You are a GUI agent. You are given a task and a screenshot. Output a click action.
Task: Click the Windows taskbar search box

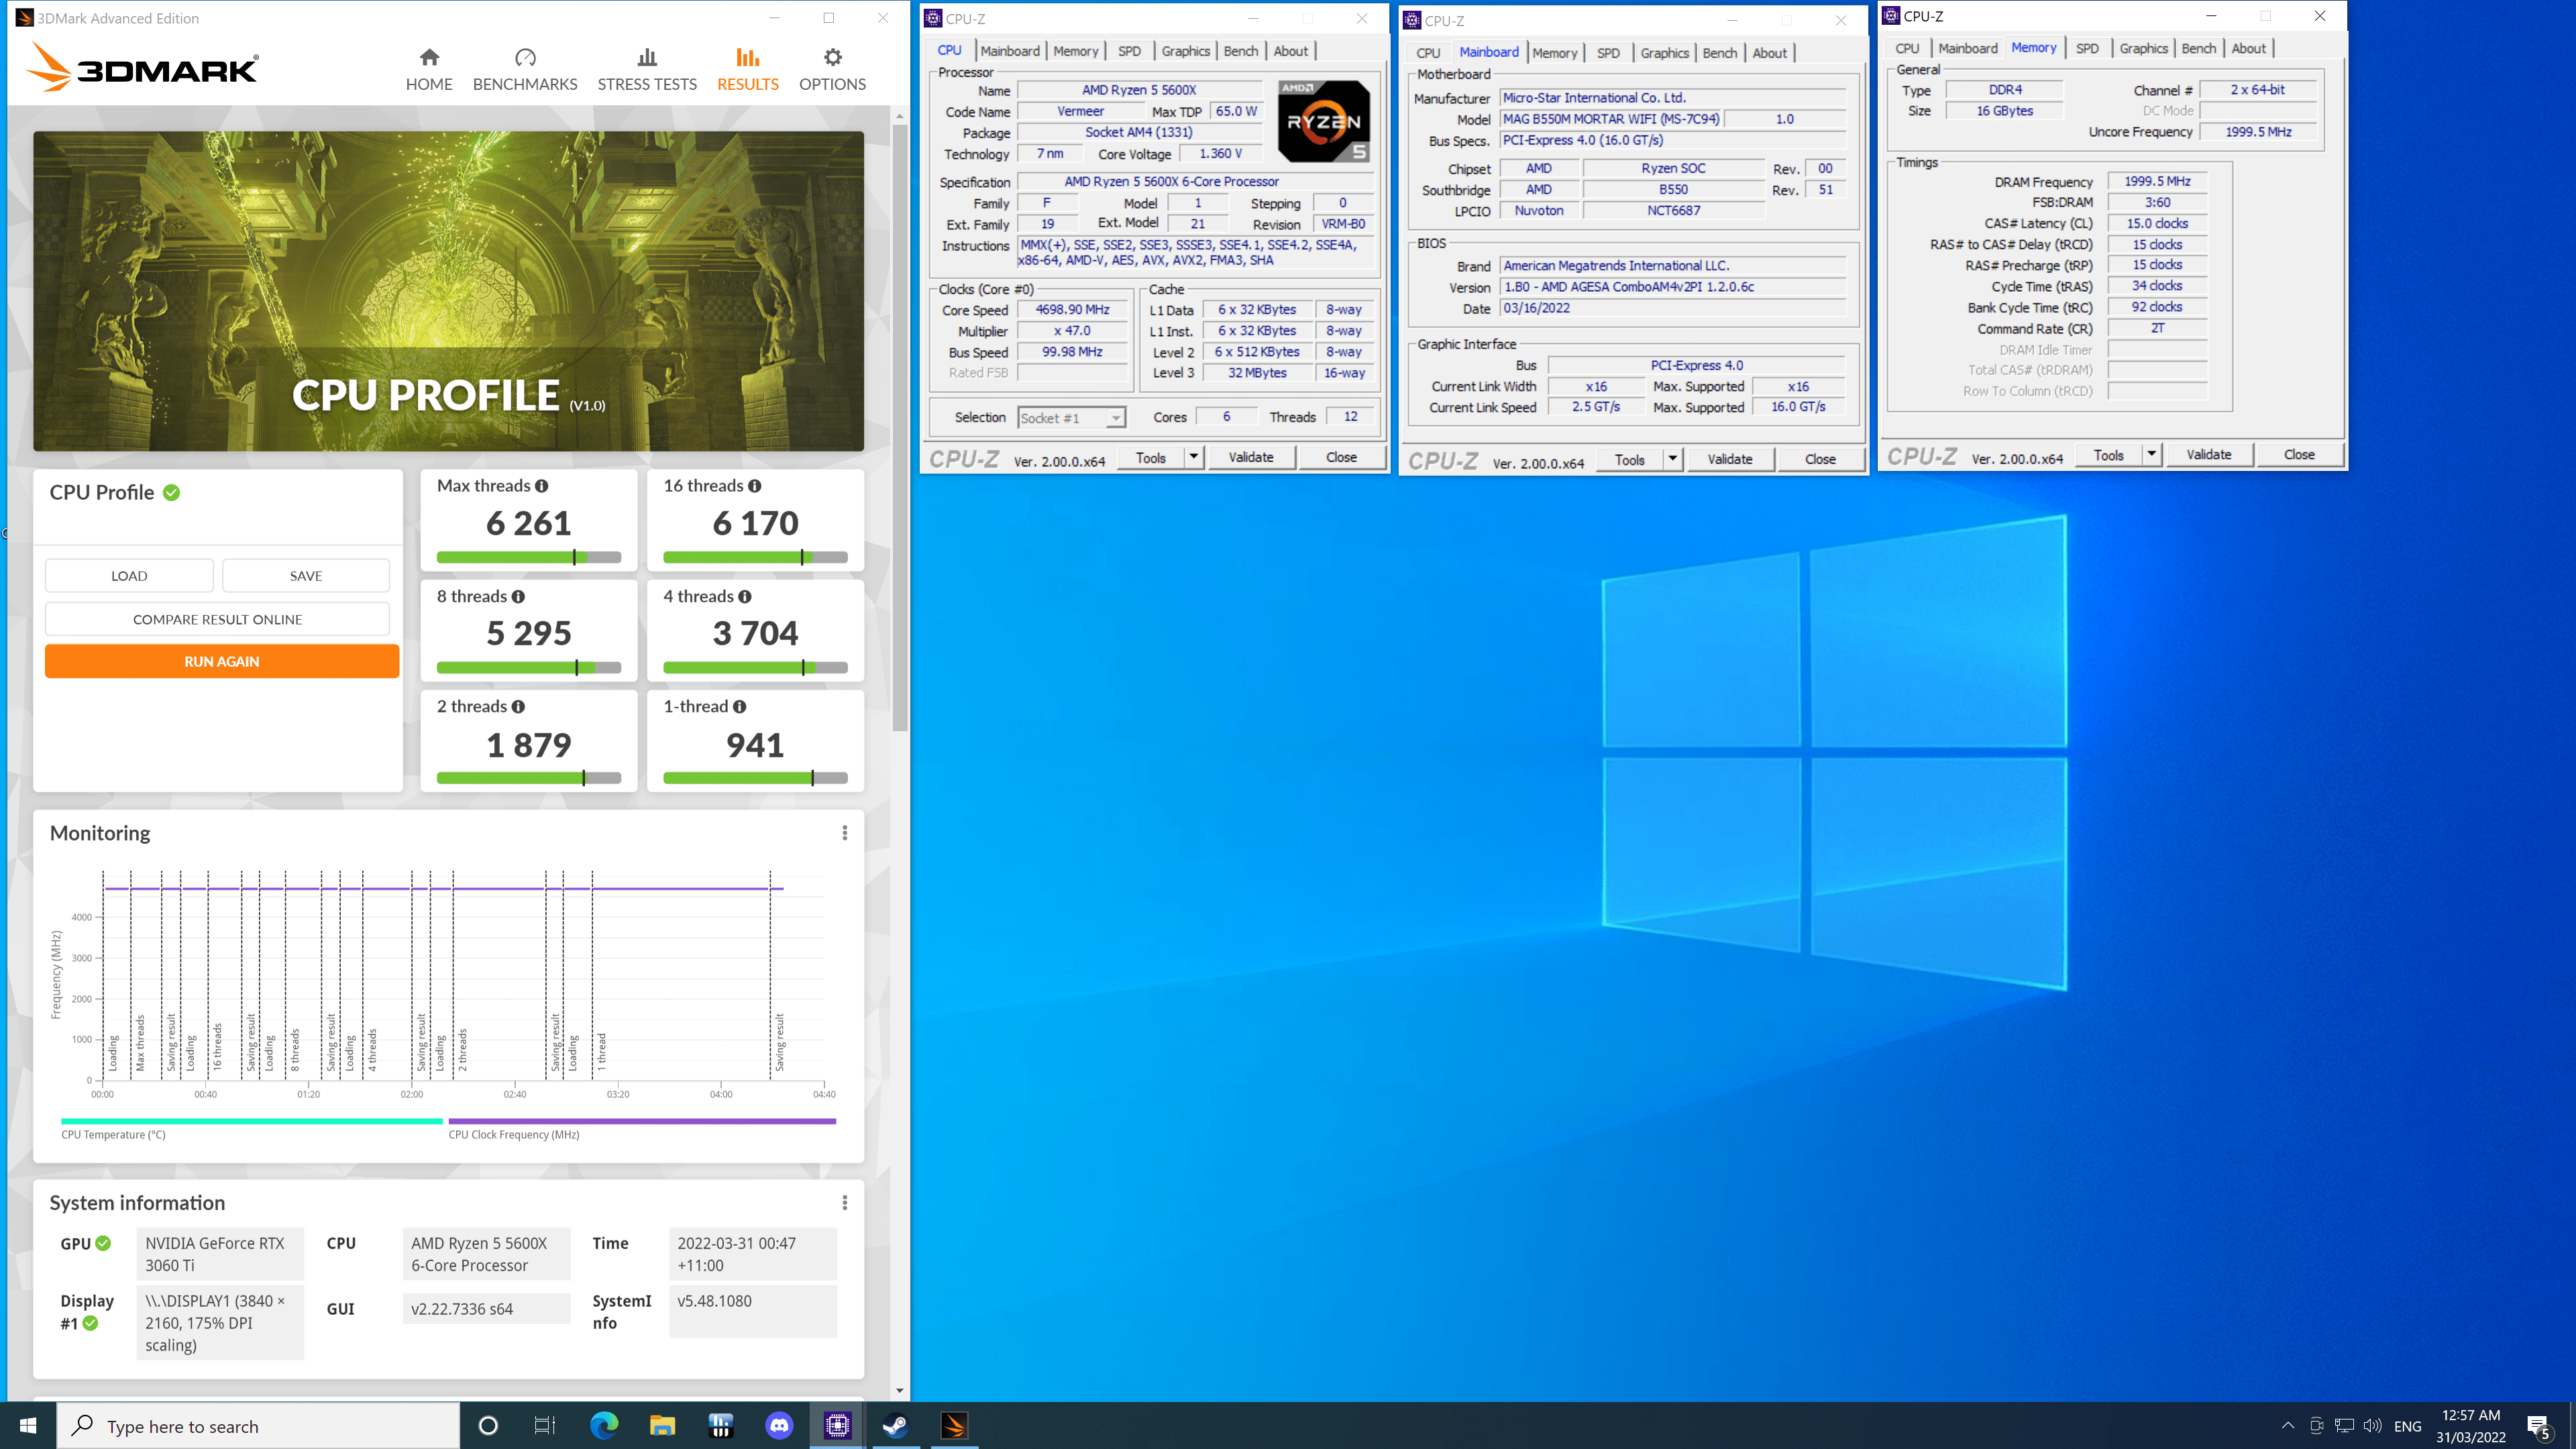tap(258, 1426)
